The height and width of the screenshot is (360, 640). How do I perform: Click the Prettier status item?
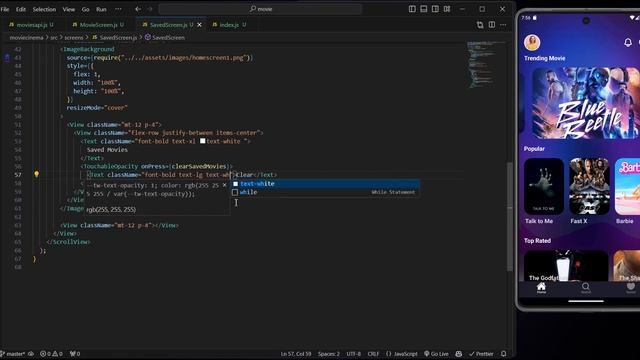[x=481, y=354]
